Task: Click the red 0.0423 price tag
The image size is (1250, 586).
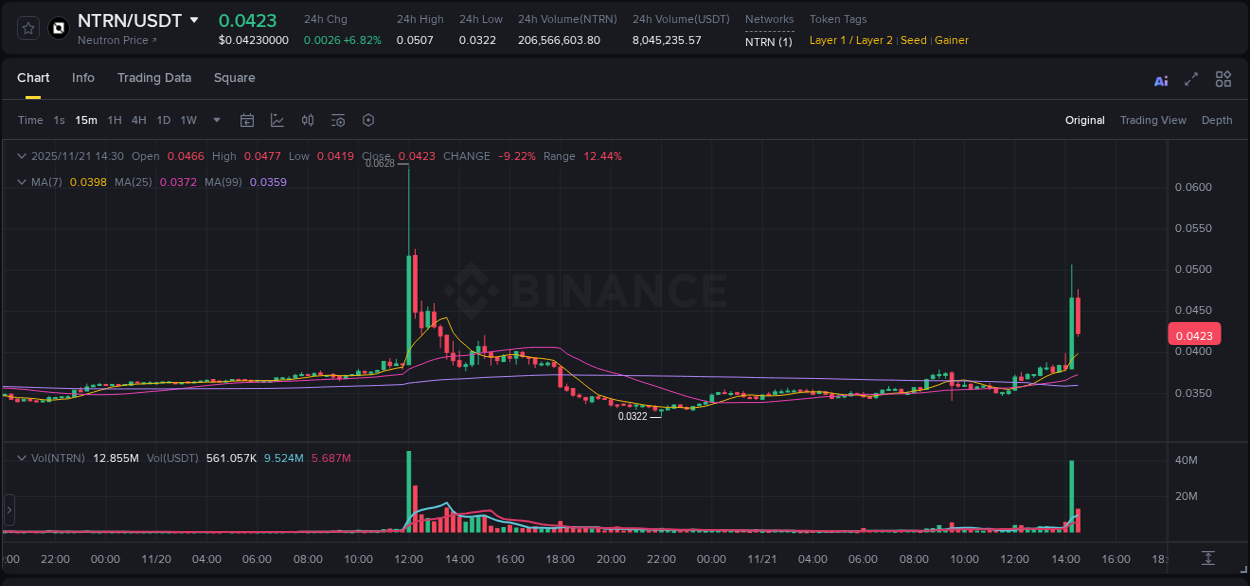Action: coord(1195,335)
